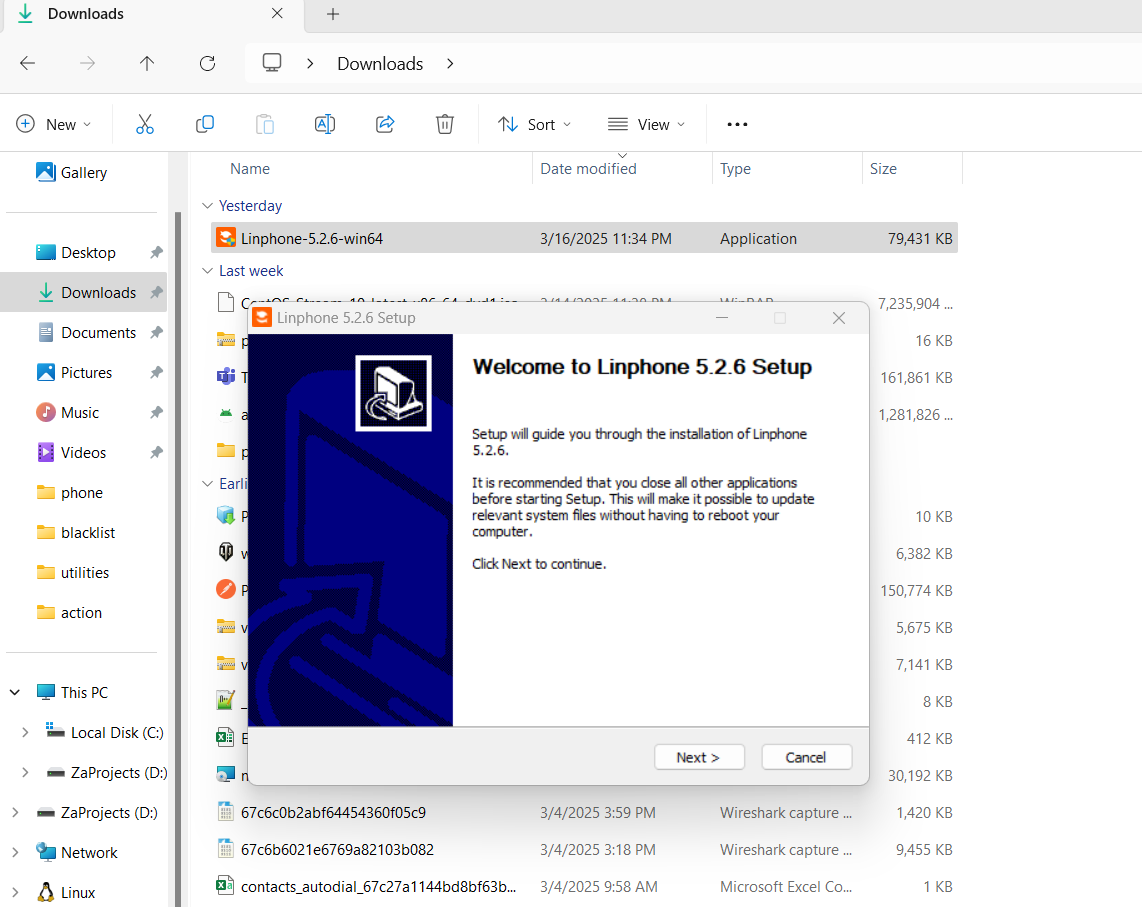Click the Back arrow navigation icon
Screen dimensions: 1142x907
(27, 63)
